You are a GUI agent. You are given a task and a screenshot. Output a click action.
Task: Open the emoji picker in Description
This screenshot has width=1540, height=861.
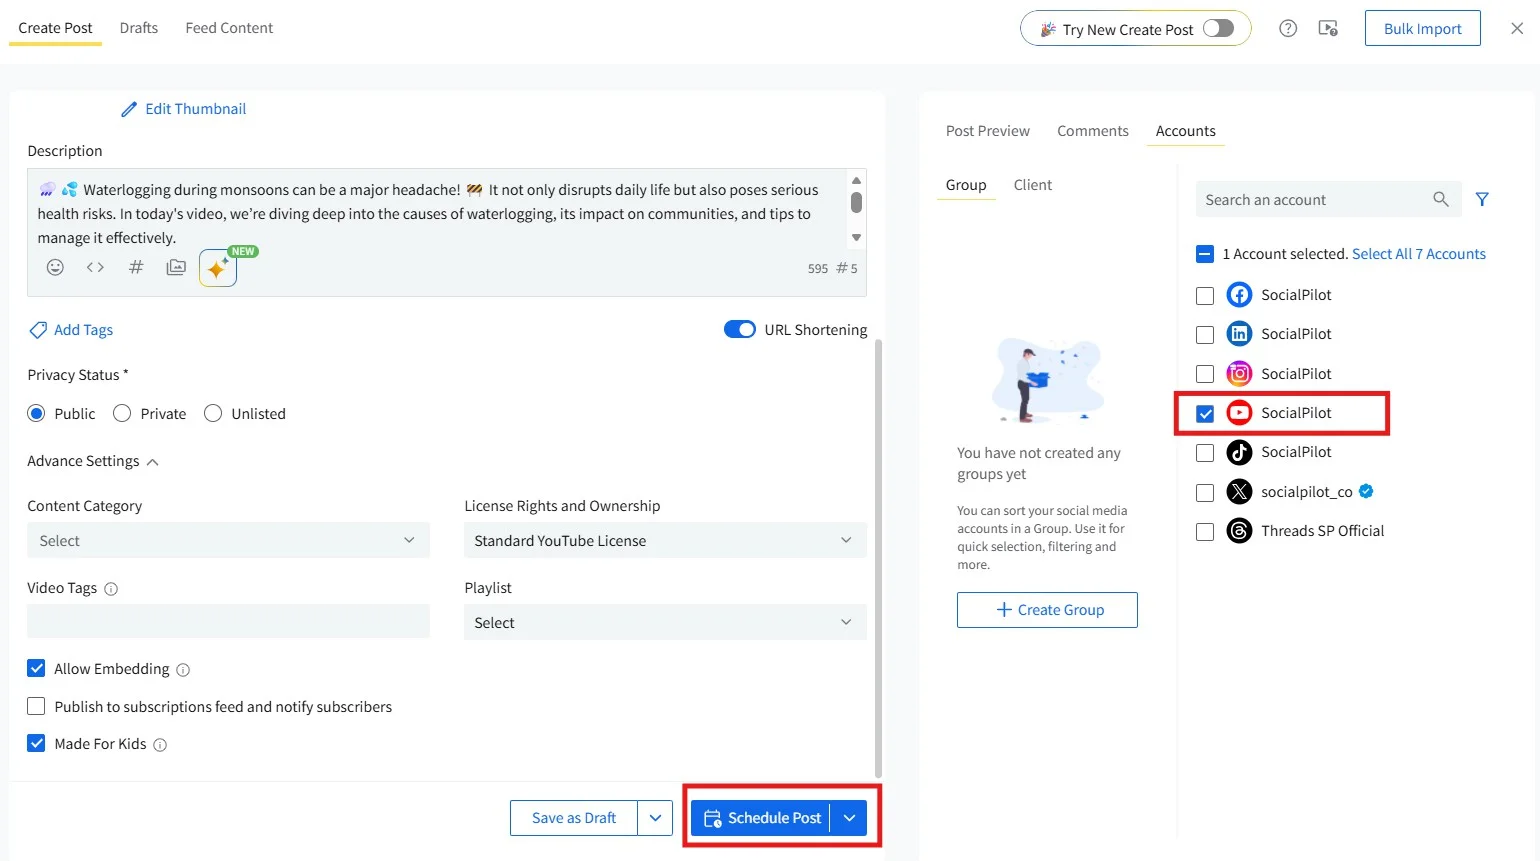coord(55,267)
